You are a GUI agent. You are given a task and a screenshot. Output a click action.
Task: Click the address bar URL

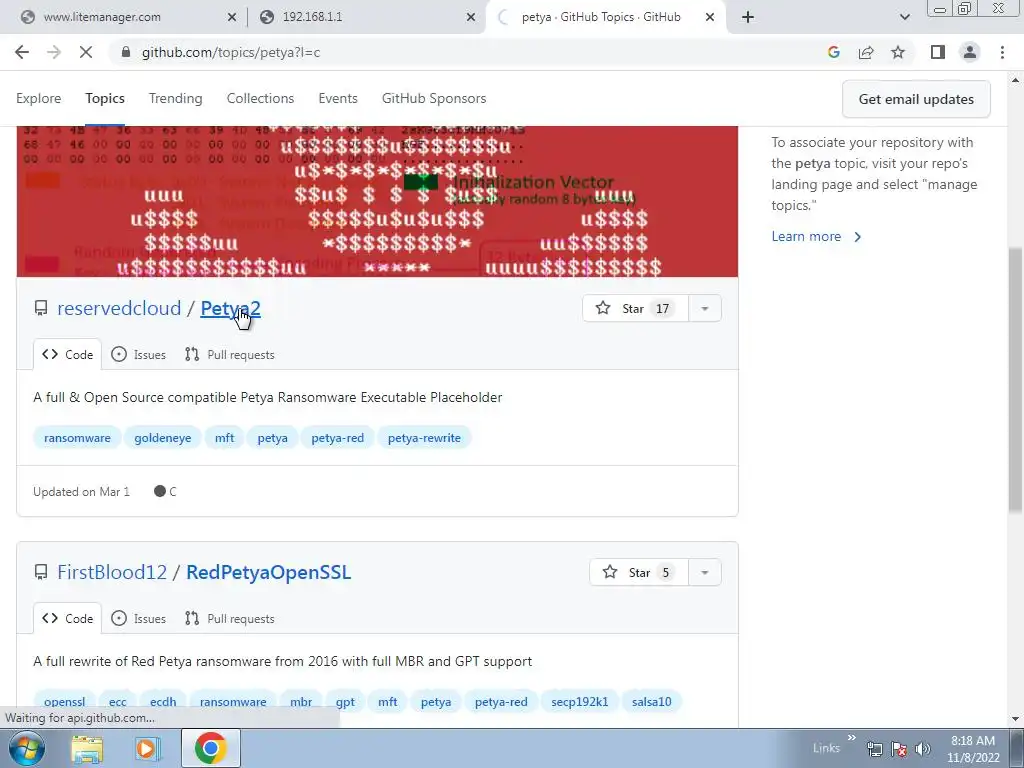coord(231,52)
